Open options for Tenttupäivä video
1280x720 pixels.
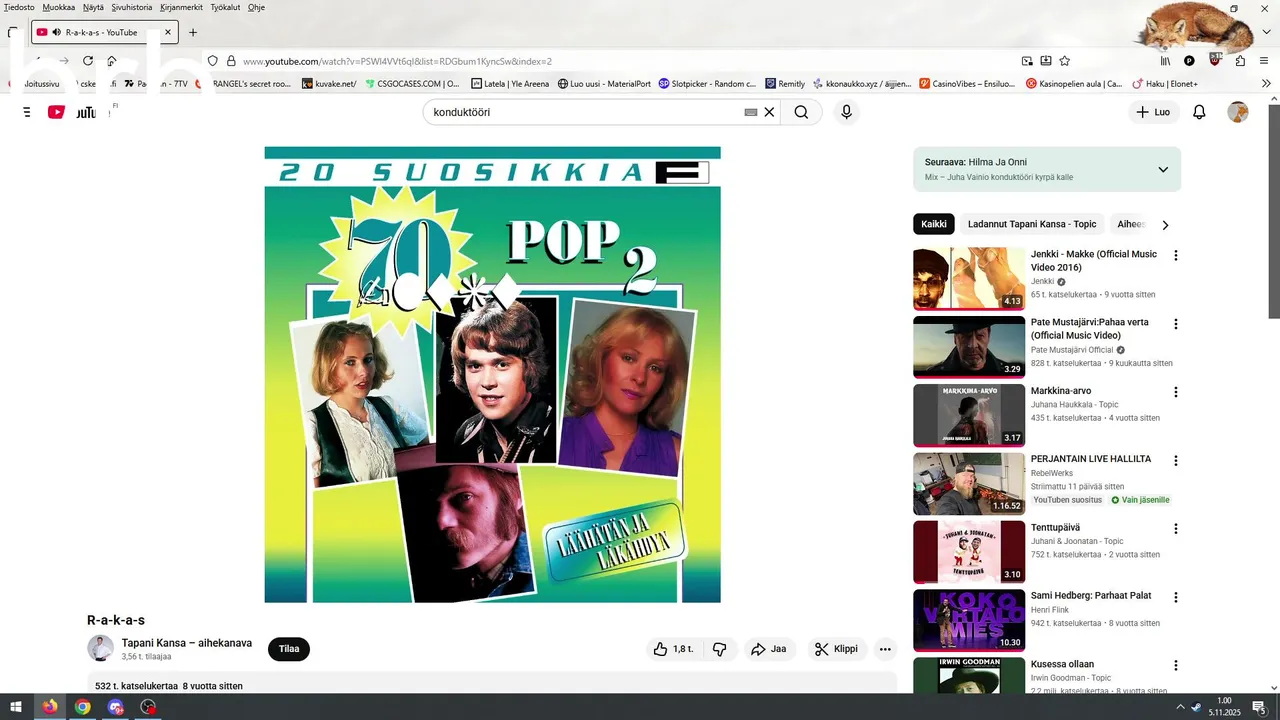point(1176,528)
